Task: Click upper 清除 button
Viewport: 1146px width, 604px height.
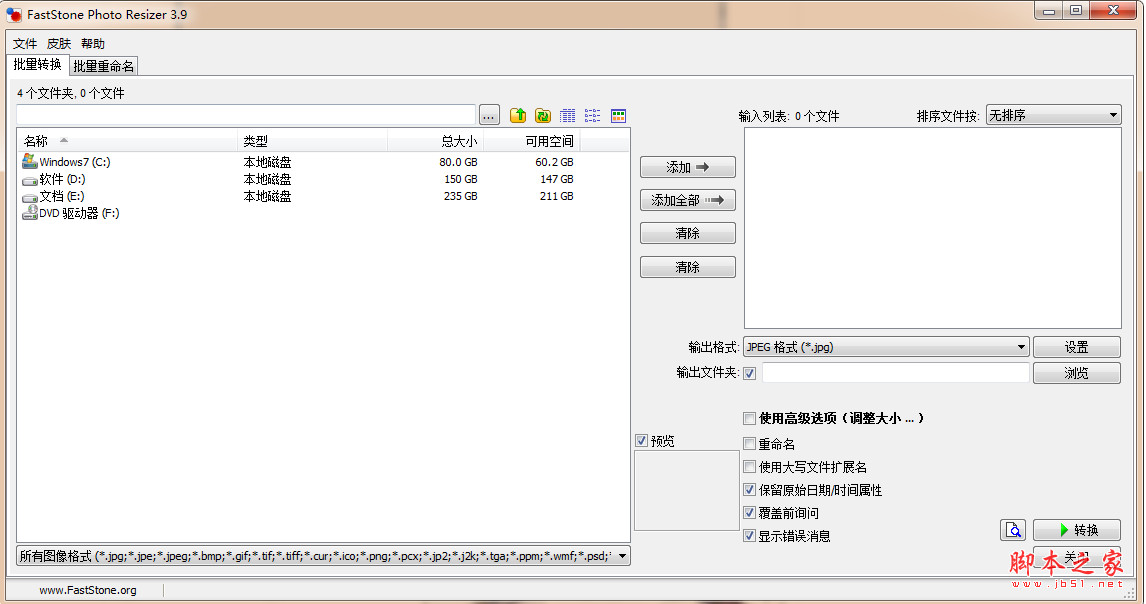Action: (688, 233)
